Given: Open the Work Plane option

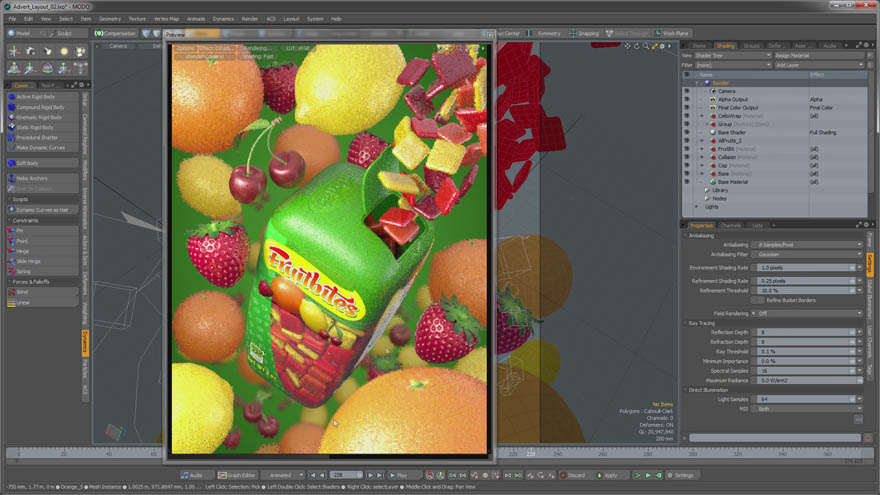Looking at the screenshot, I should 672,33.
